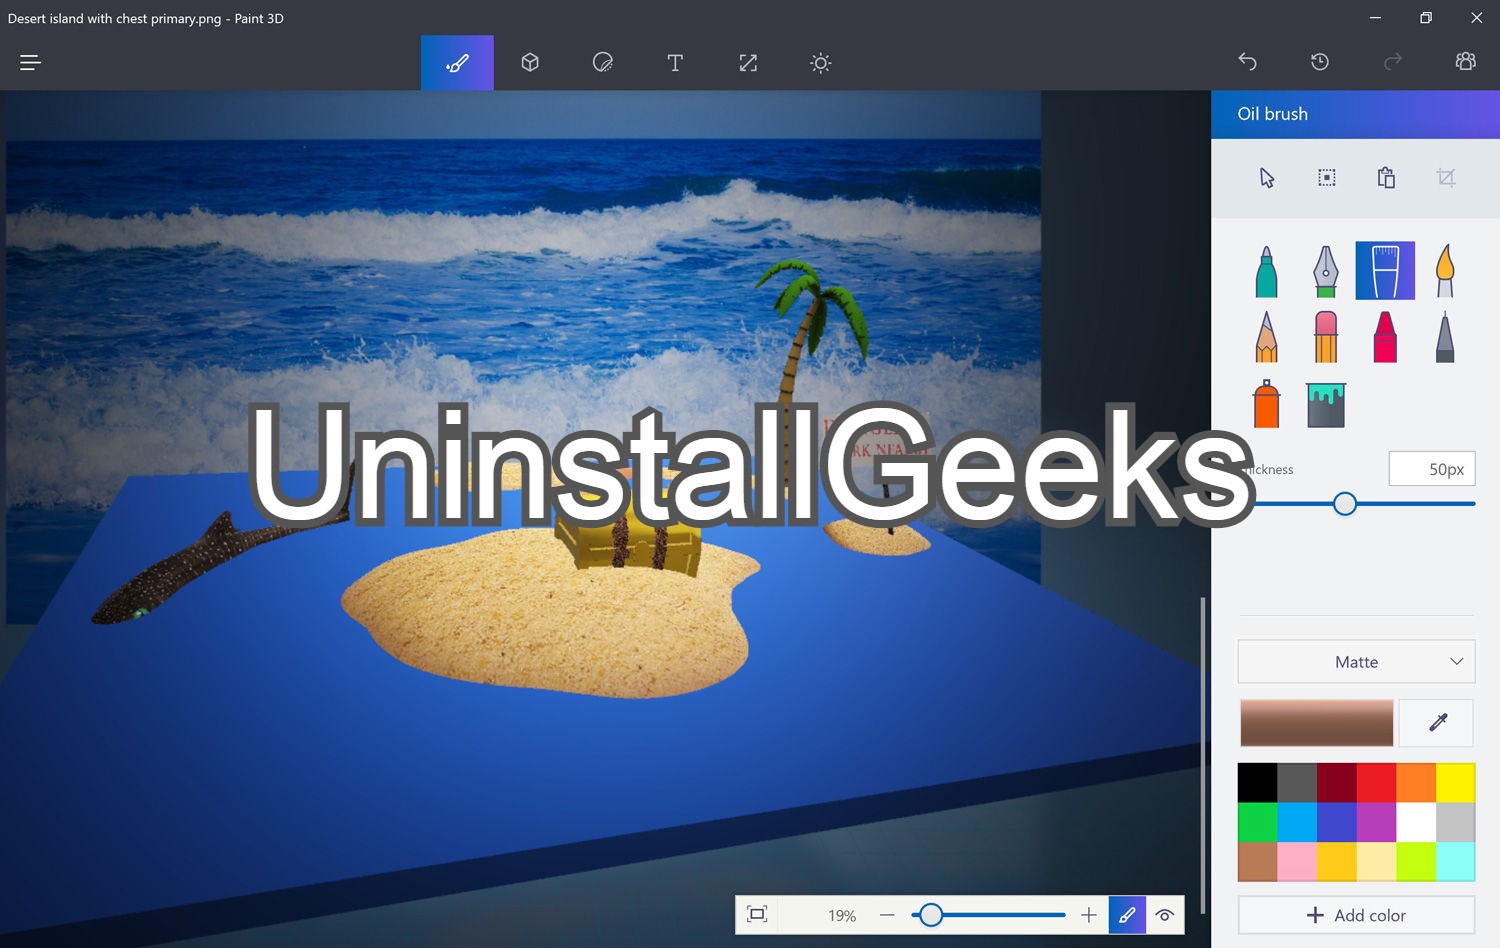Pick the orange color swatch
This screenshot has width=1500, height=948.
click(1416, 783)
